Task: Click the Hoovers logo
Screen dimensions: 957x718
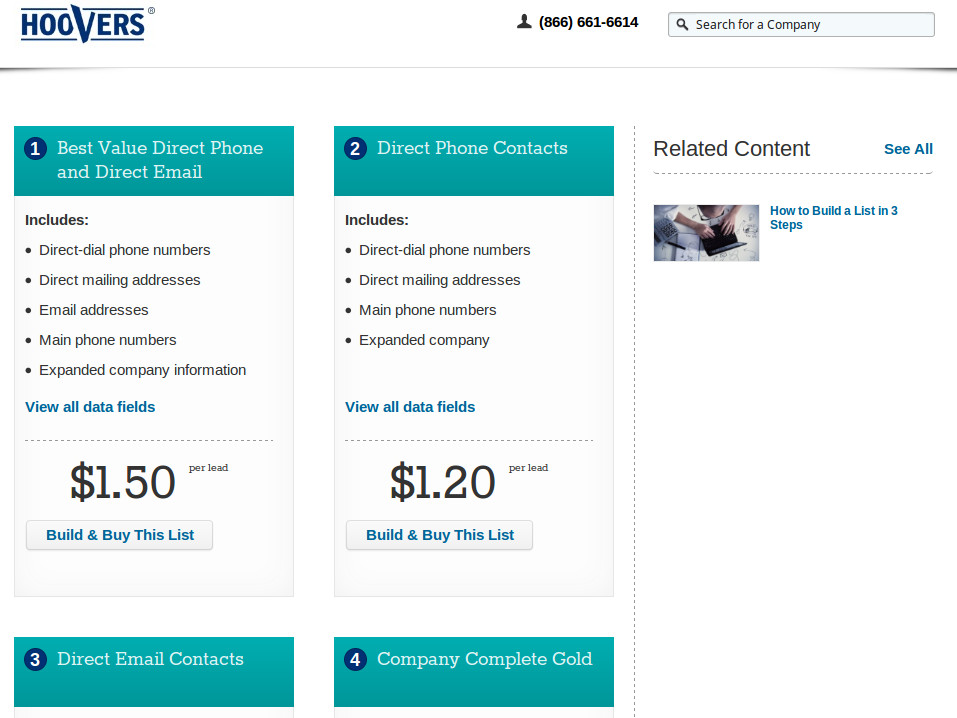Action: (85, 25)
